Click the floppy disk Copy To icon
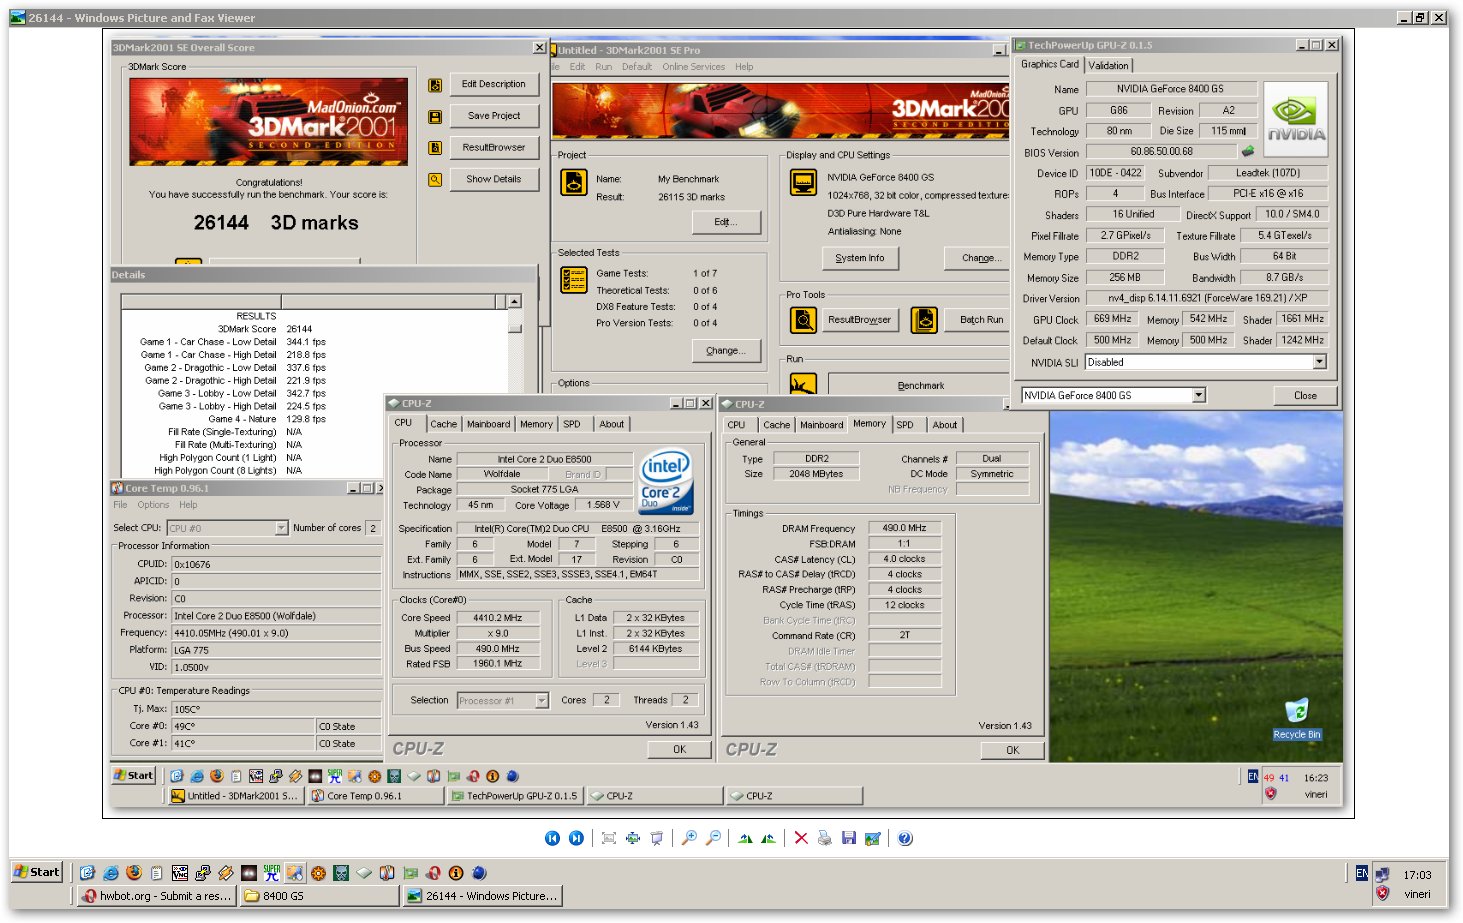 pyautogui.click(x=848, y=838)
